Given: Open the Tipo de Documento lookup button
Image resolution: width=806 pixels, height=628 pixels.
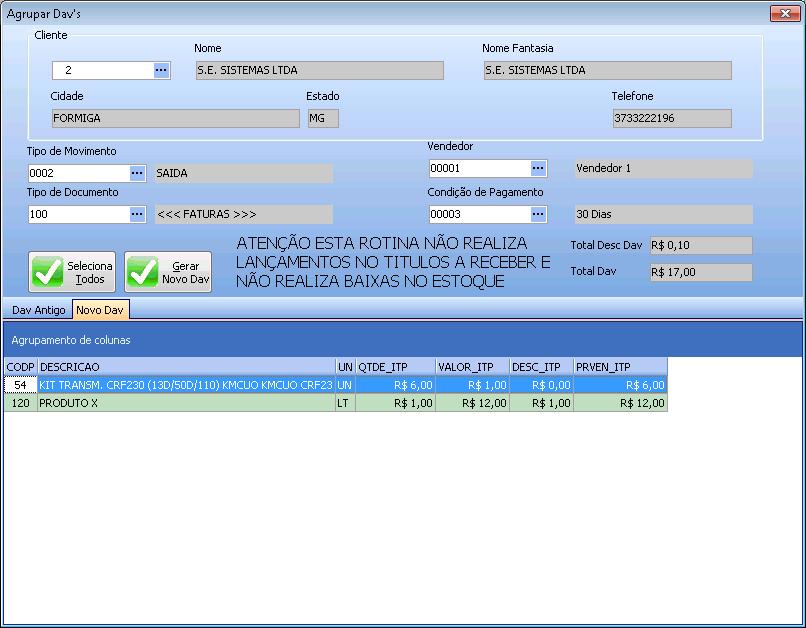Looking at the screenshot, I should [x=138, y=214].
